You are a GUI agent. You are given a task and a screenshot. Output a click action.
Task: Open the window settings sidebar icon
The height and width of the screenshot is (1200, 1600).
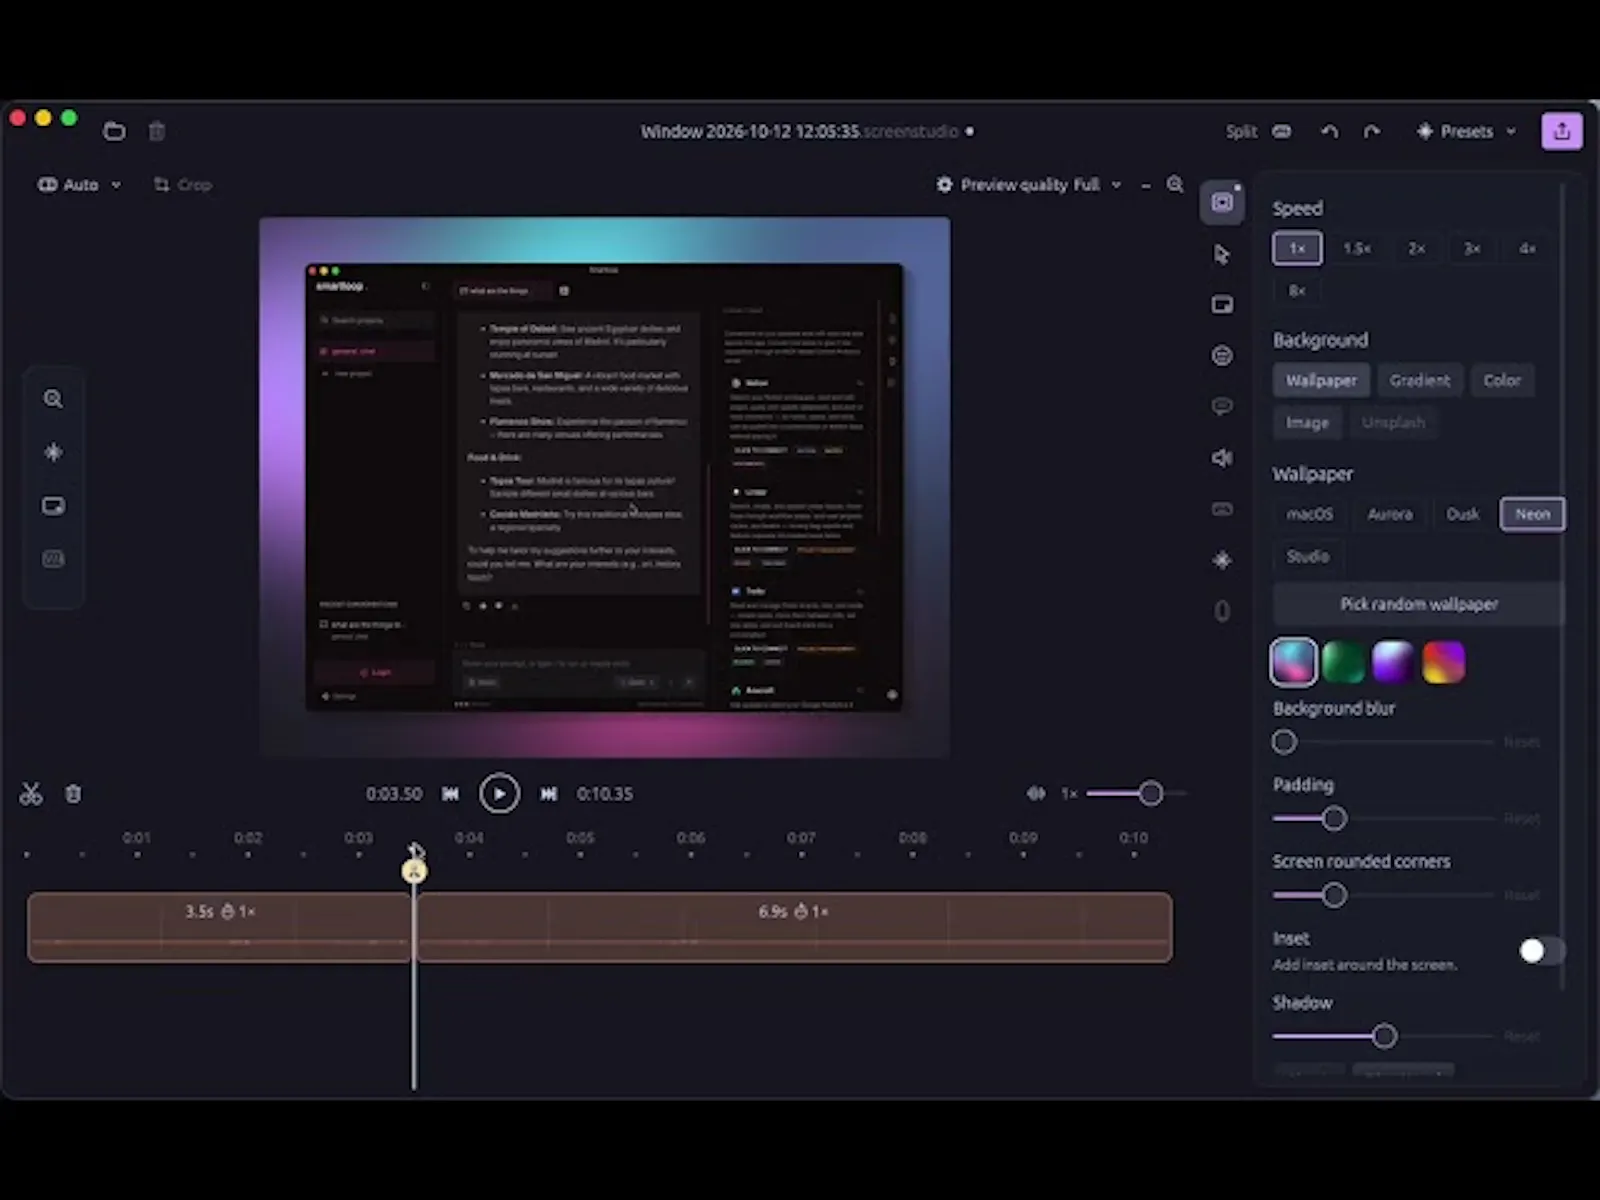pyautogui.click(x=1222, y=305)
